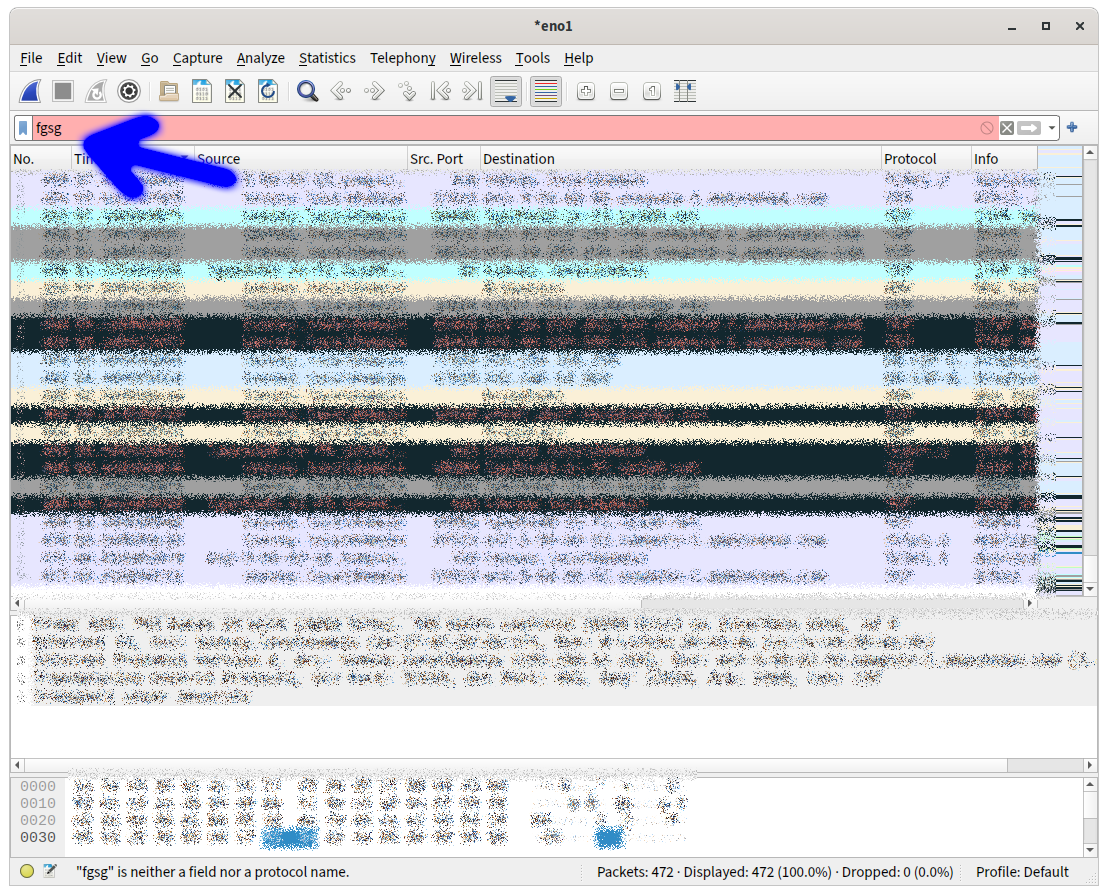Go back in packet history
The height and width of the screenshot is (895, 1108).
(341, 91)
